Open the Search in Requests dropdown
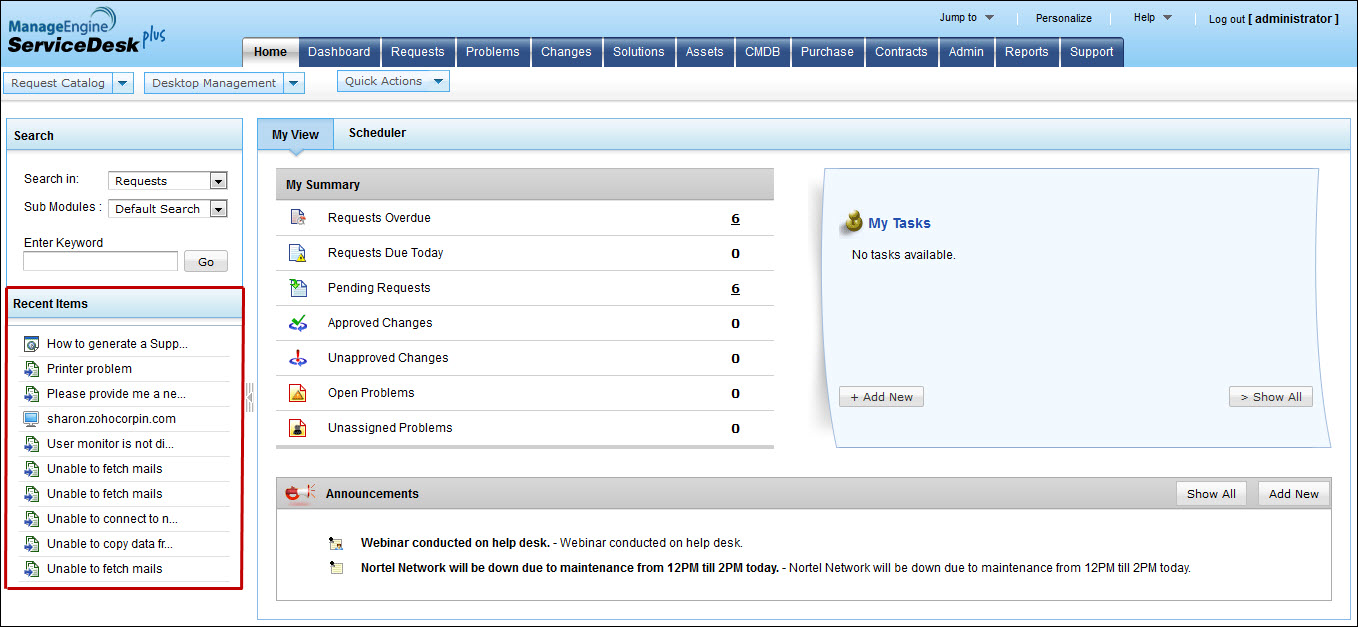 coord(218,181)
